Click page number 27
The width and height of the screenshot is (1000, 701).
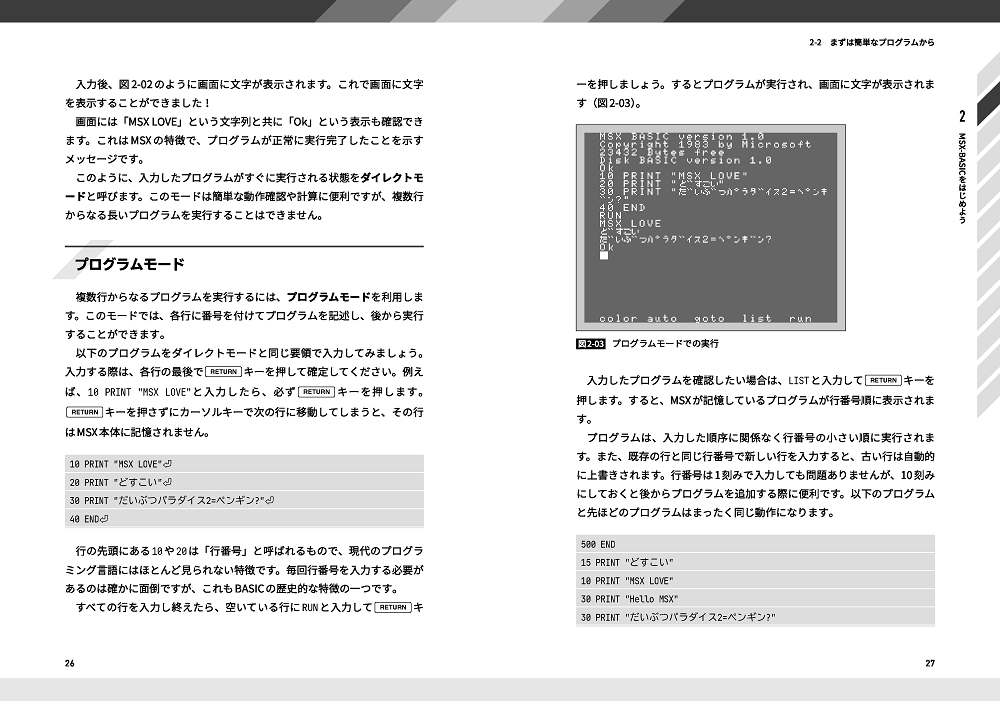930,663
